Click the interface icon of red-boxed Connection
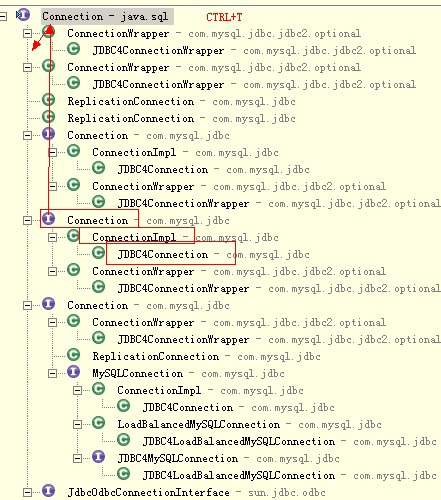 click(49, 219)
